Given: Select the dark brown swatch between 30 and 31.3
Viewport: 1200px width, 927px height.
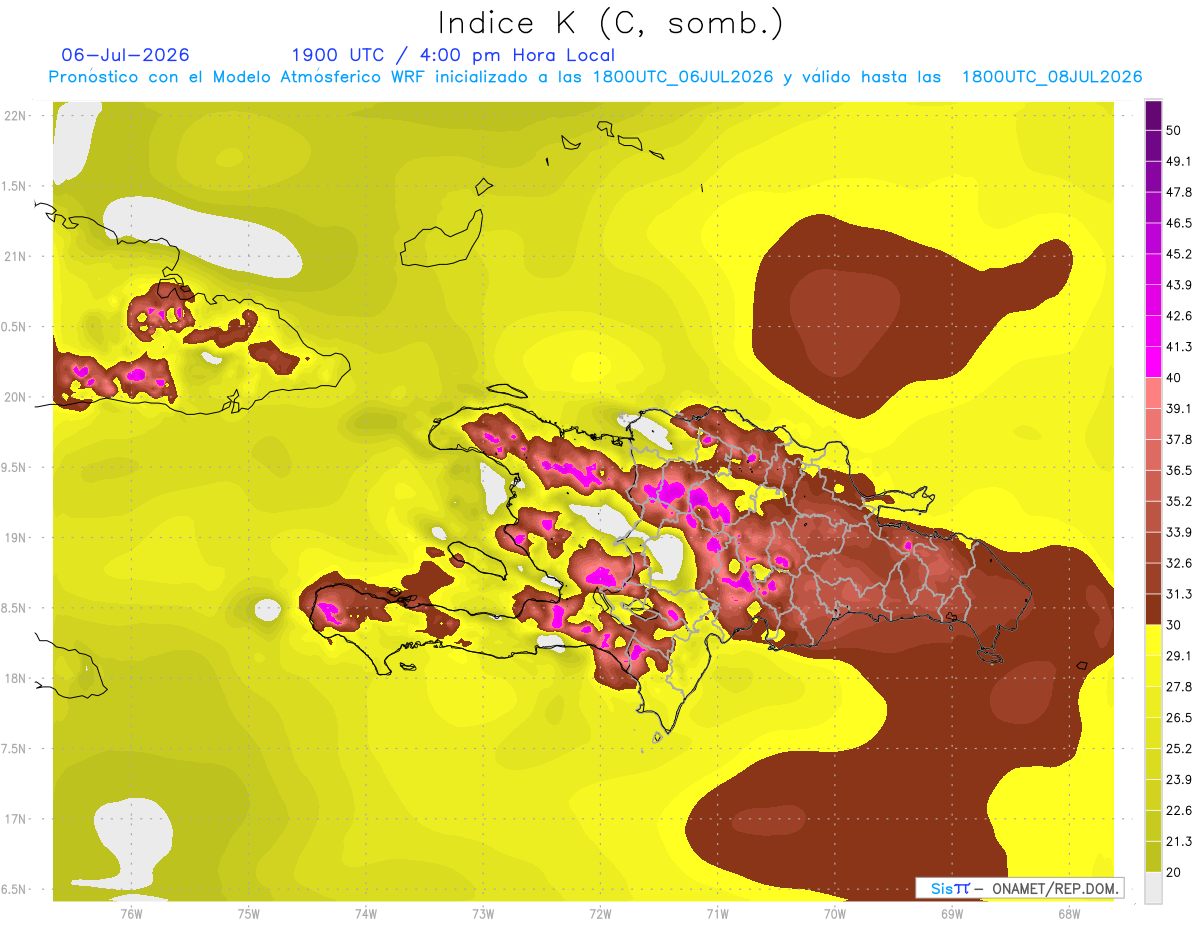Looking at the screenshot, I should (1153, 609).
